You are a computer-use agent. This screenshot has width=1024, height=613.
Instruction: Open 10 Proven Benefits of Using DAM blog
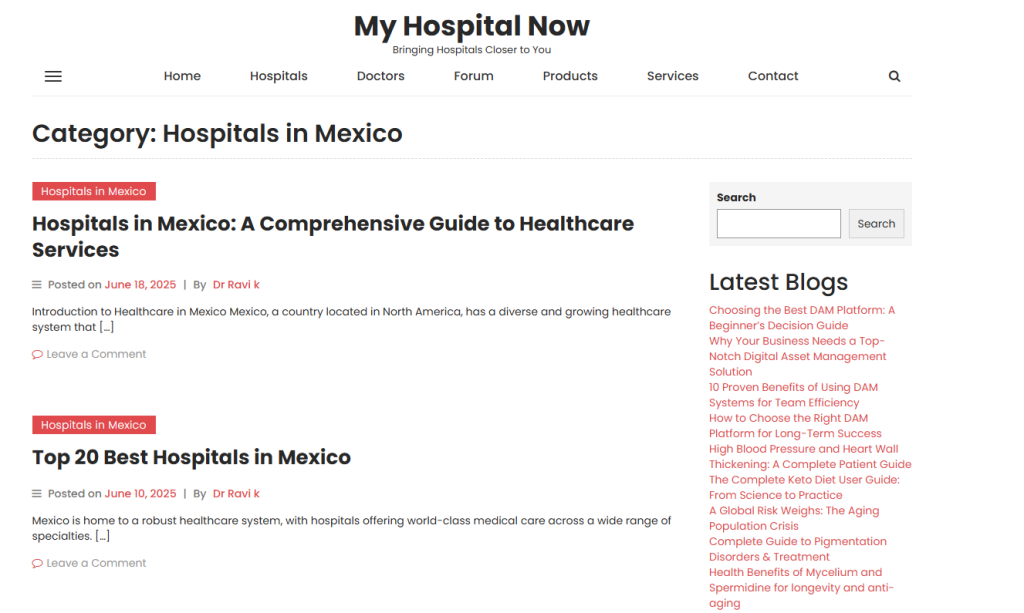[793, 395]
